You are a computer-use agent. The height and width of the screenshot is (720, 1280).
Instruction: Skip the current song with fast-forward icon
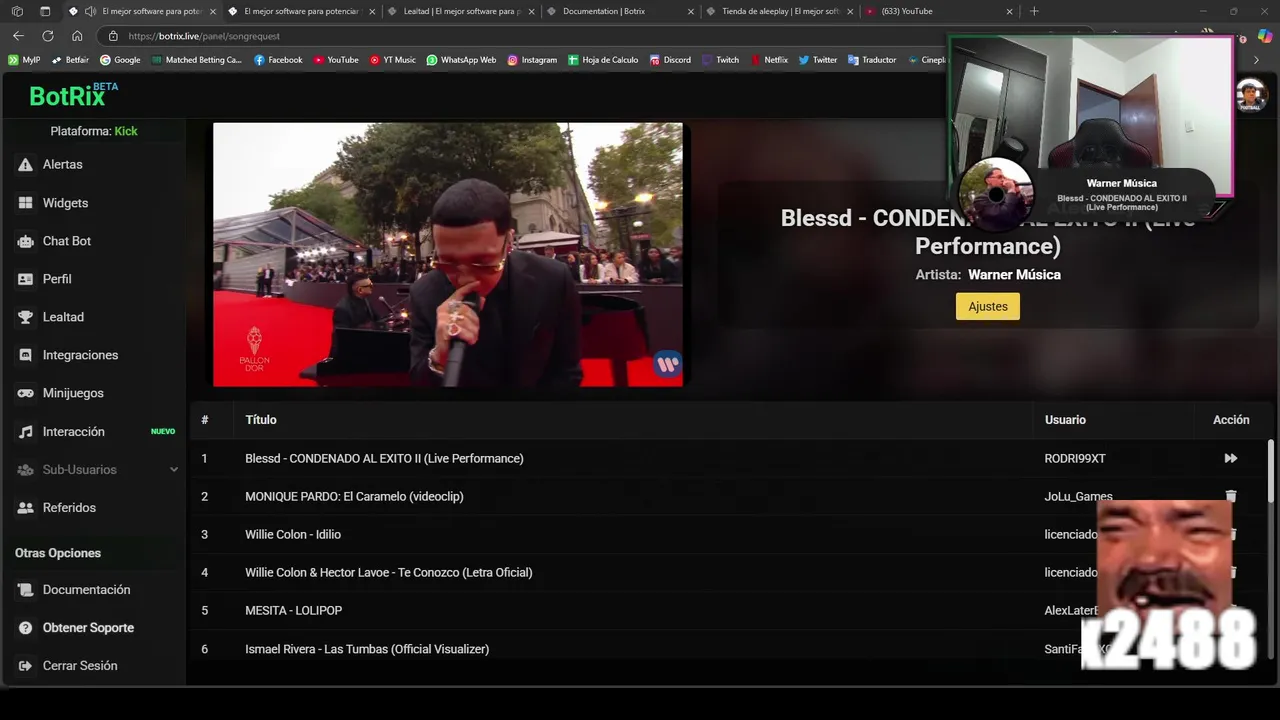[x=1231, y=458]
